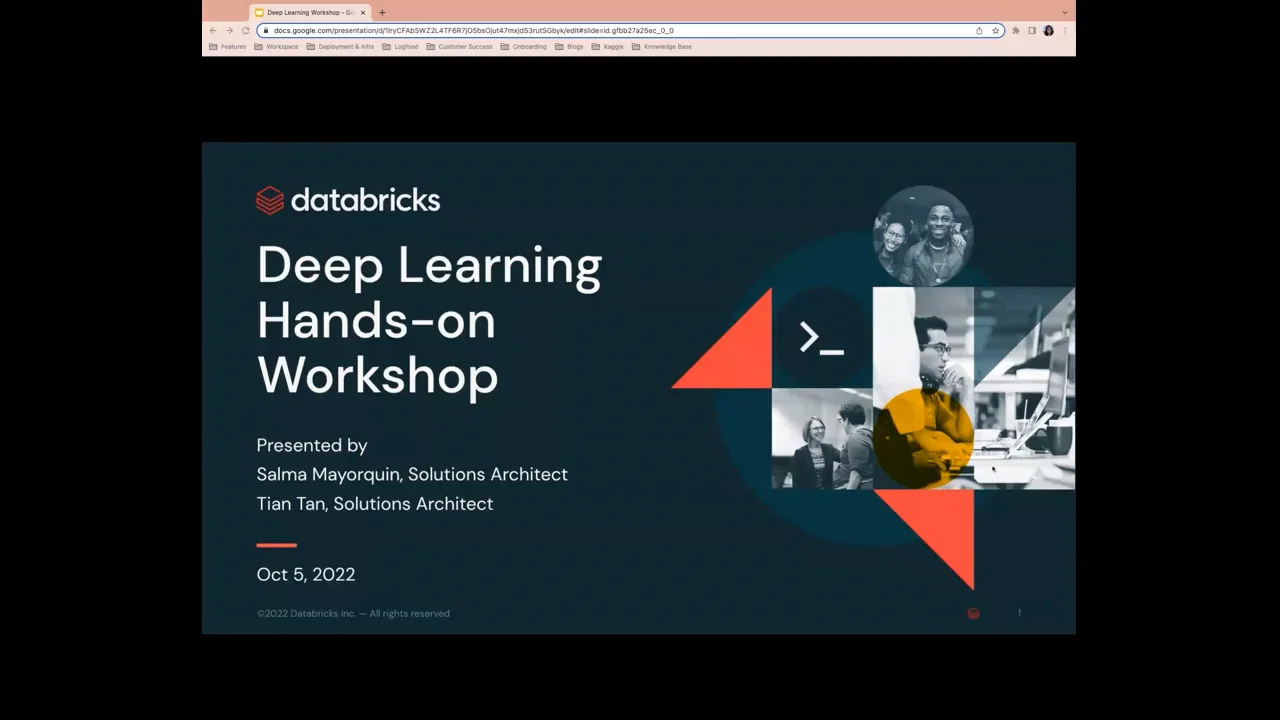This screenshot has height=720, width=1280.
Task: Open the Chrome three-dot menu
Action: 1064,30
